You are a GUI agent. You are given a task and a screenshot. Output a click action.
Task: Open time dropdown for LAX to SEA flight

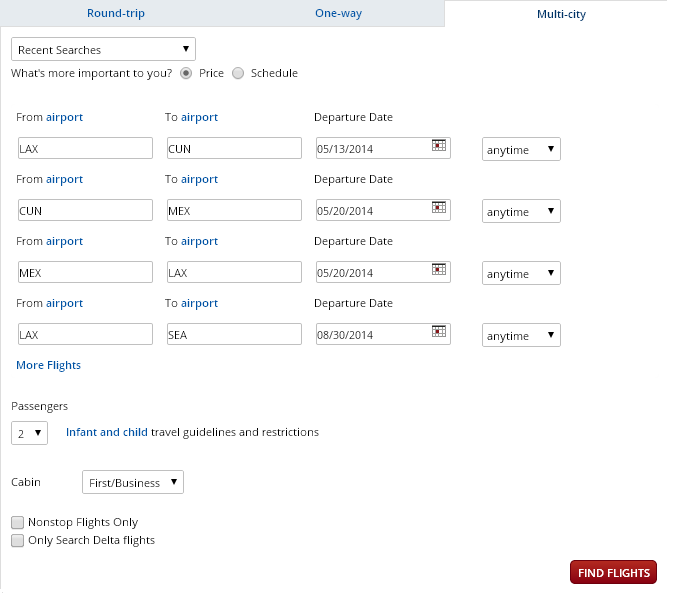521,335
